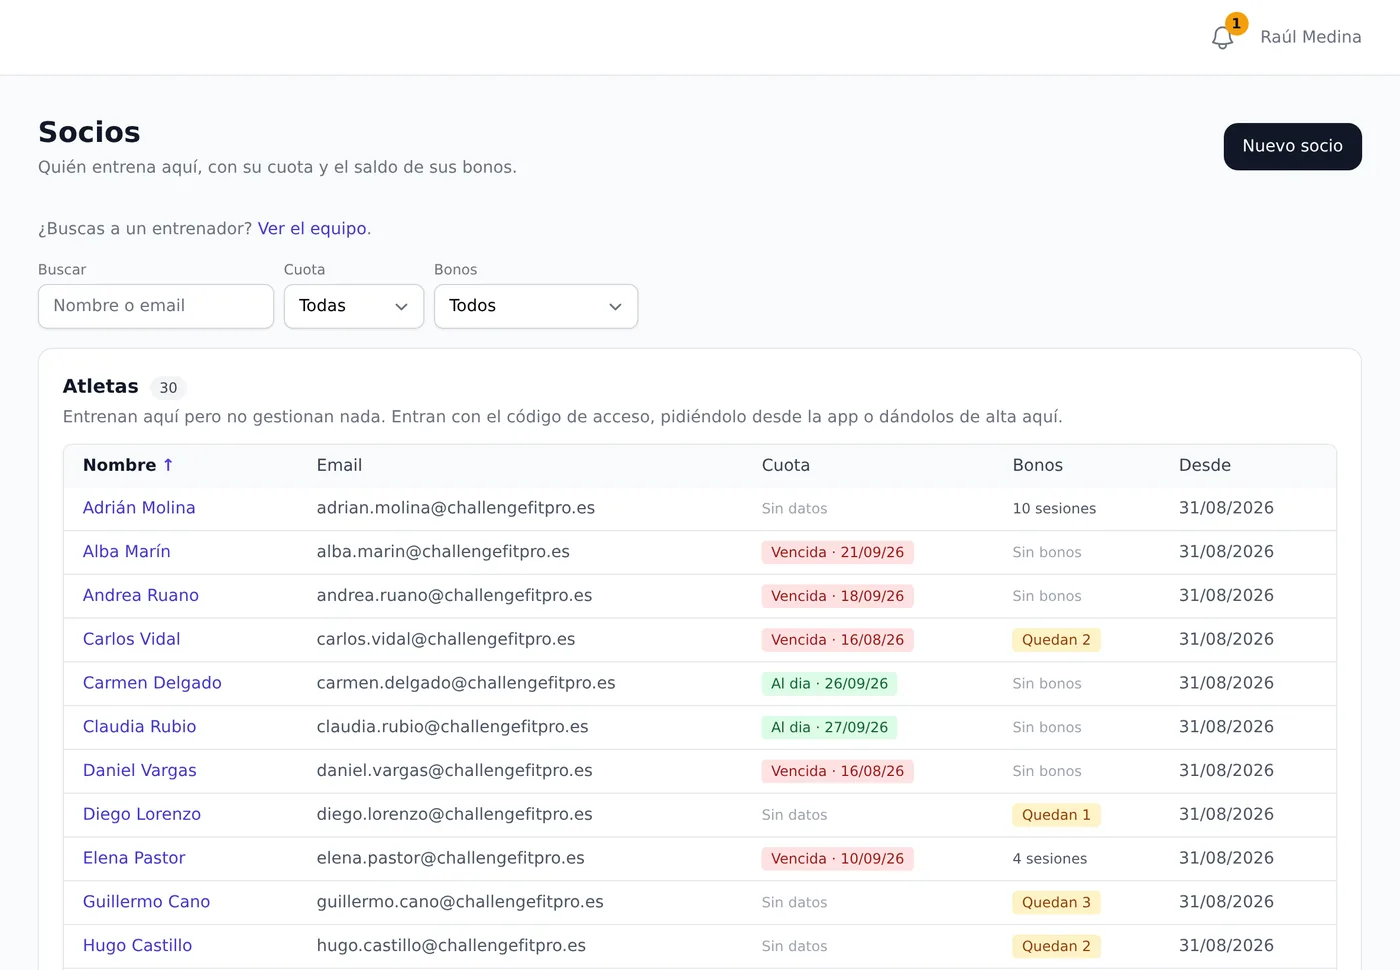Click the Desde column header

click(x=1205, y=465)
